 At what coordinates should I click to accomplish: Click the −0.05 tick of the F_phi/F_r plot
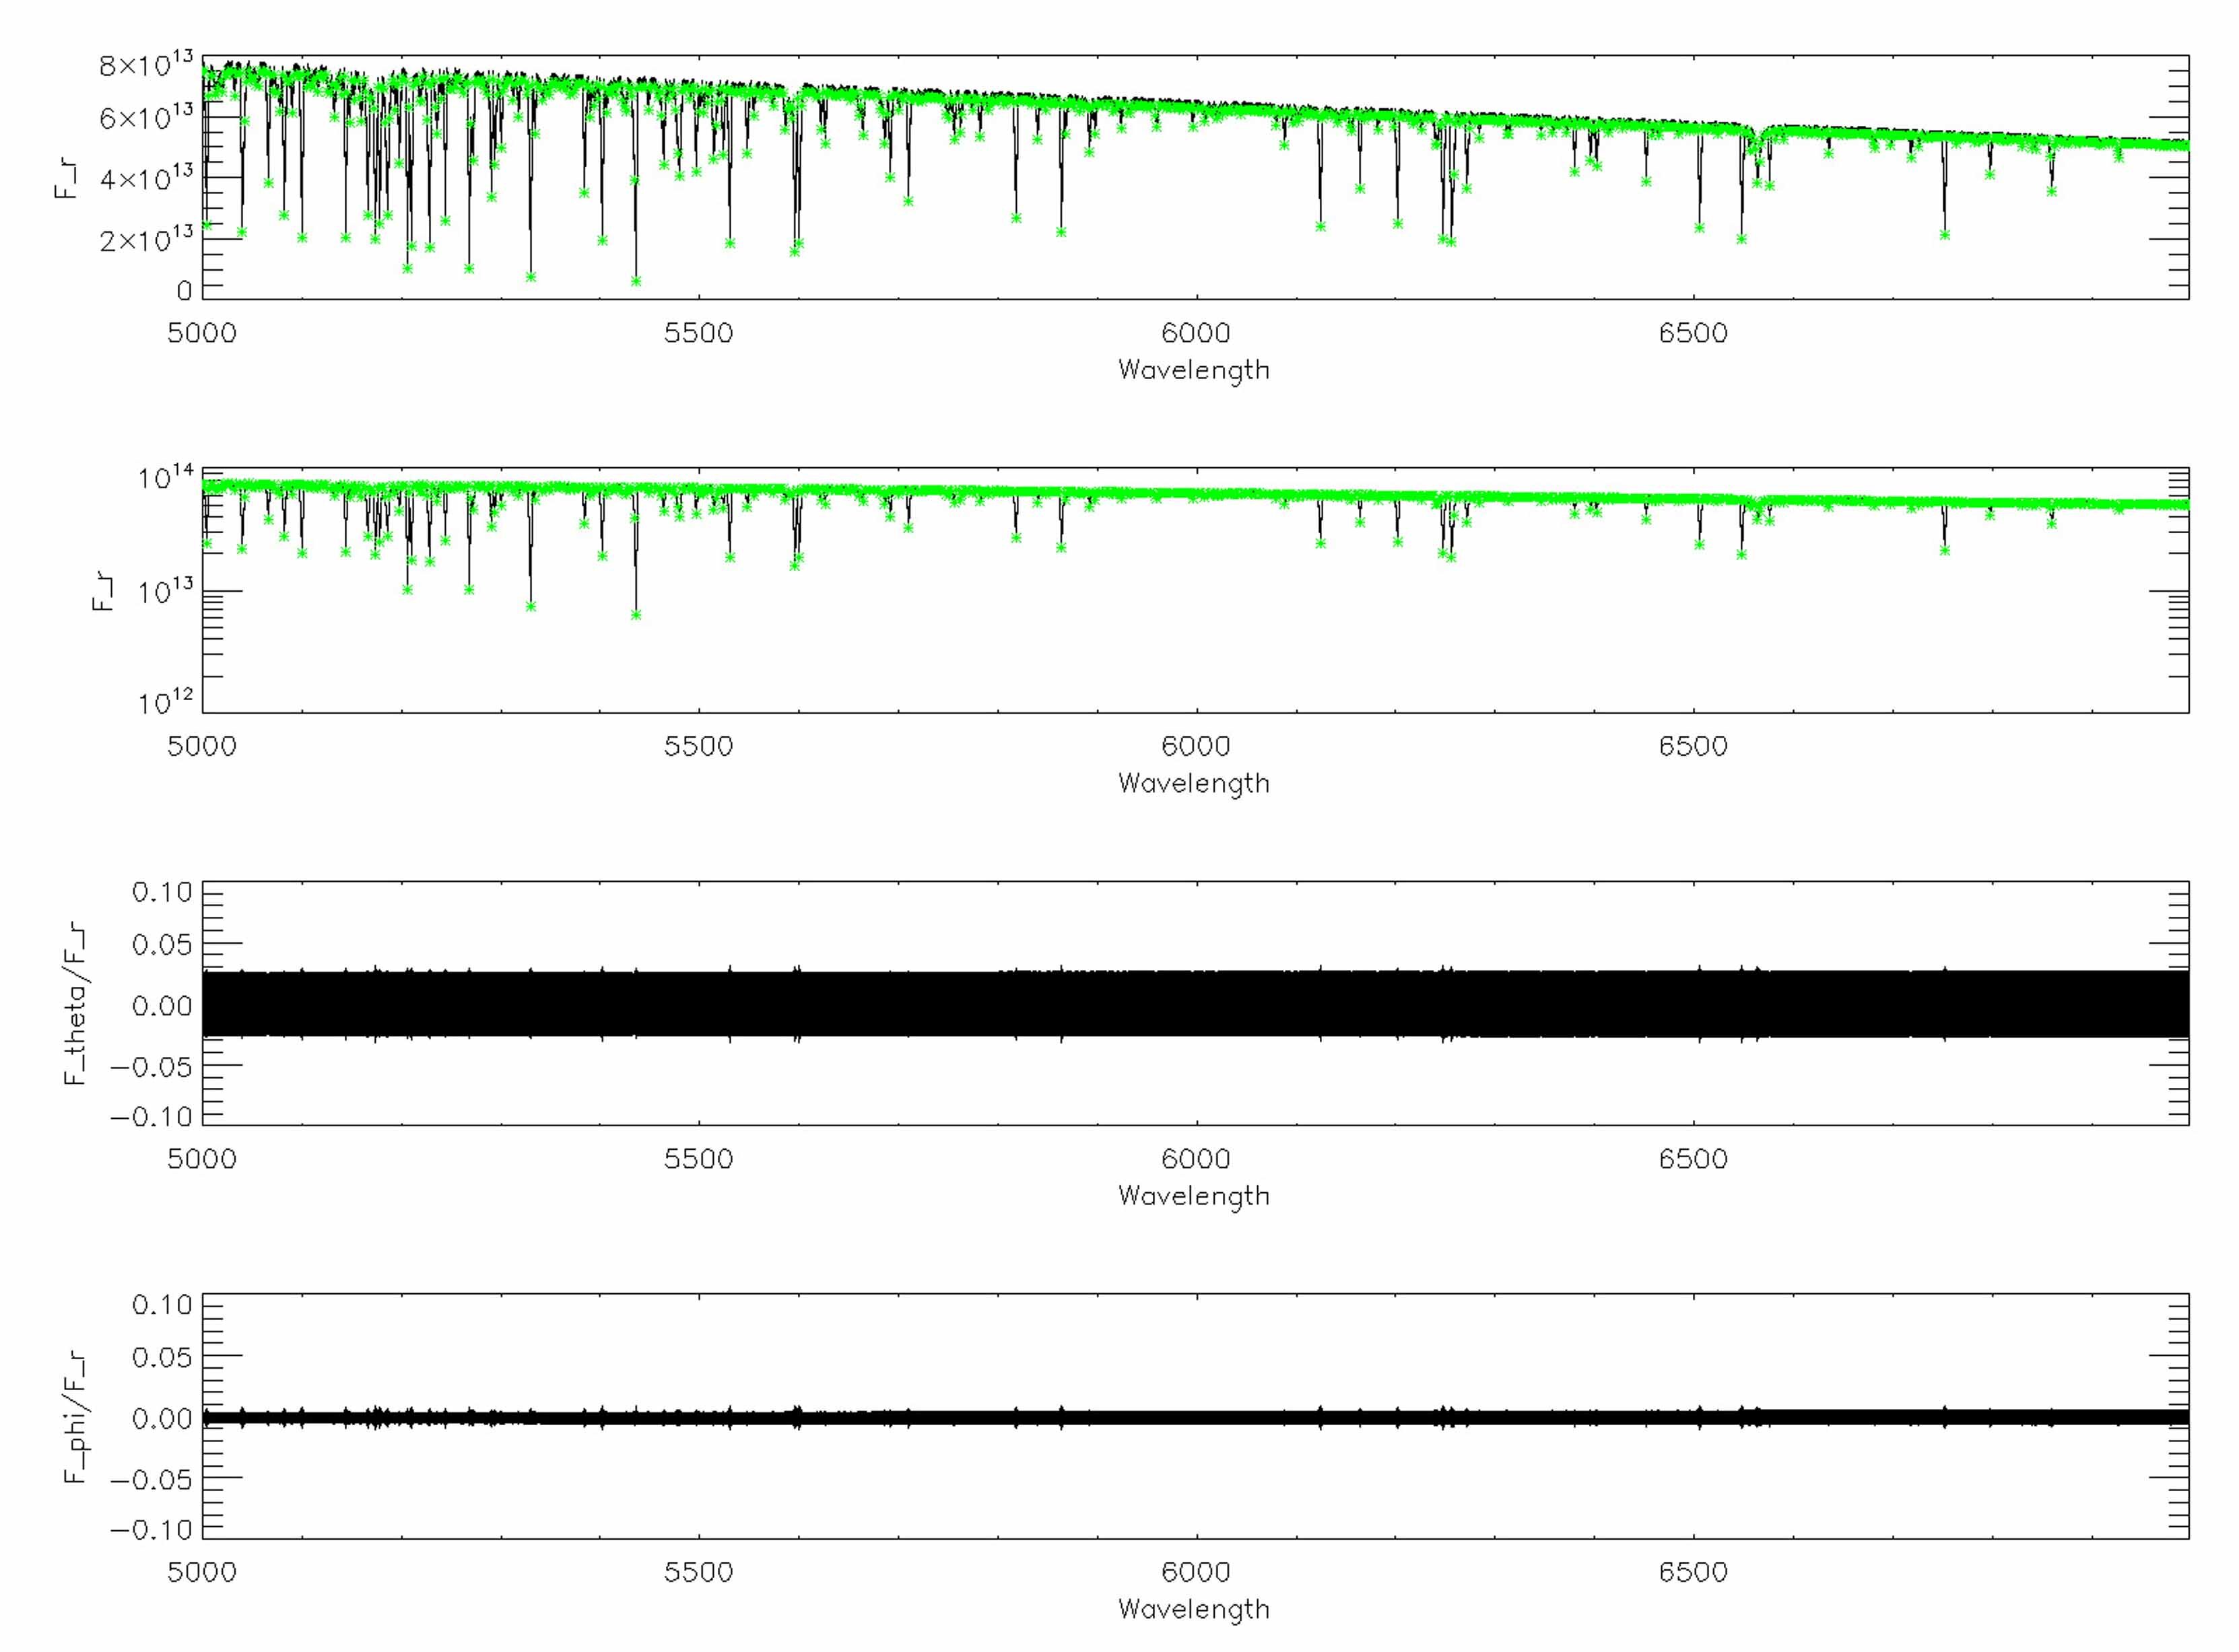[150, 1480]
